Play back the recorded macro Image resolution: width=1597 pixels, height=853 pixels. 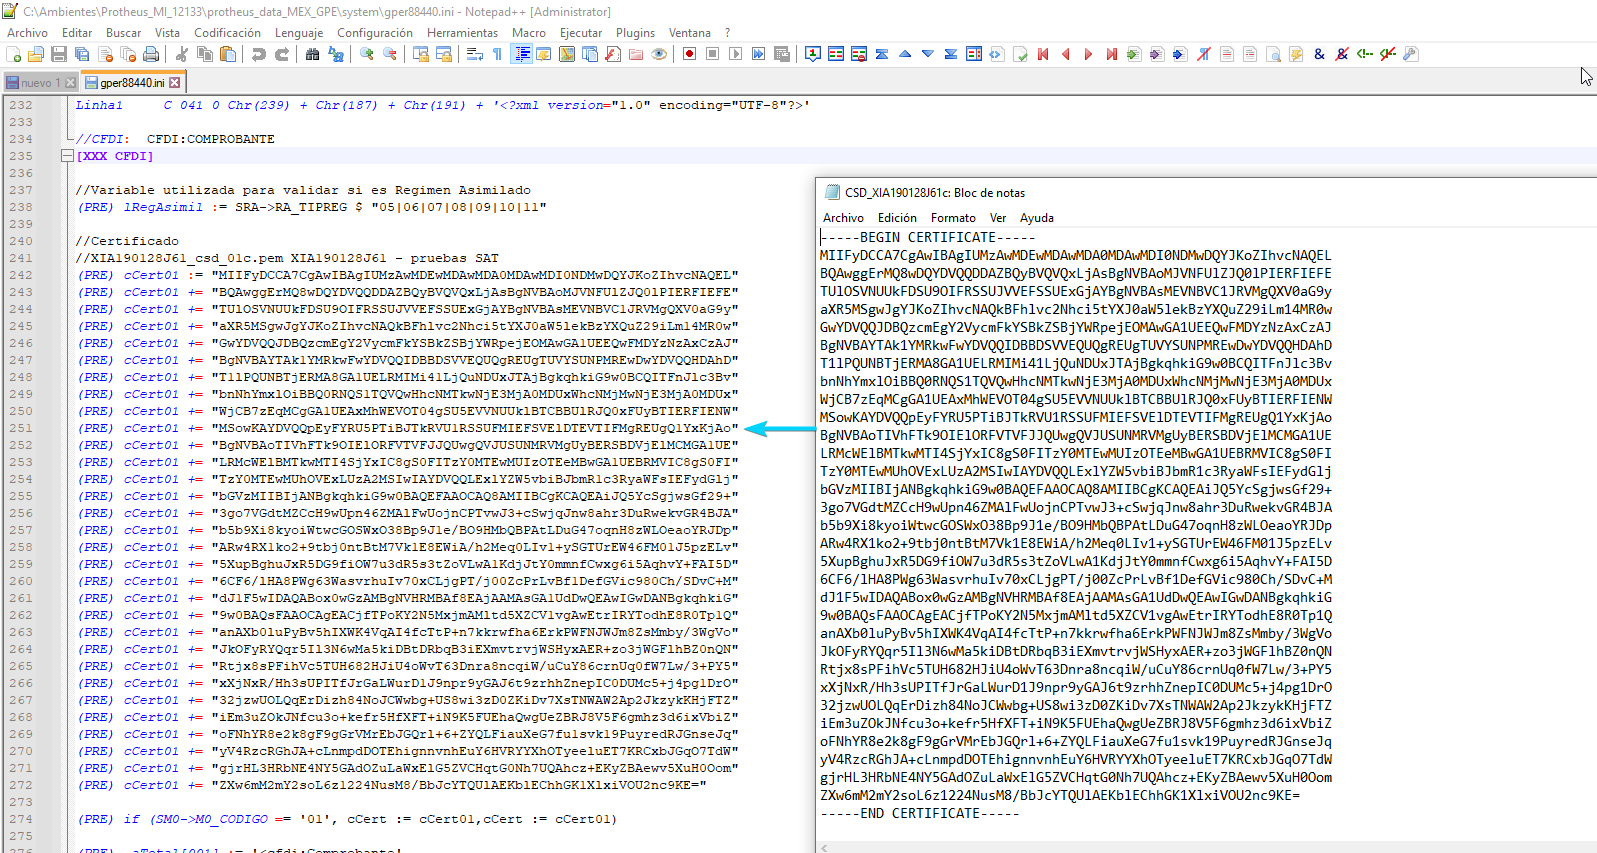tap(736, 54)
